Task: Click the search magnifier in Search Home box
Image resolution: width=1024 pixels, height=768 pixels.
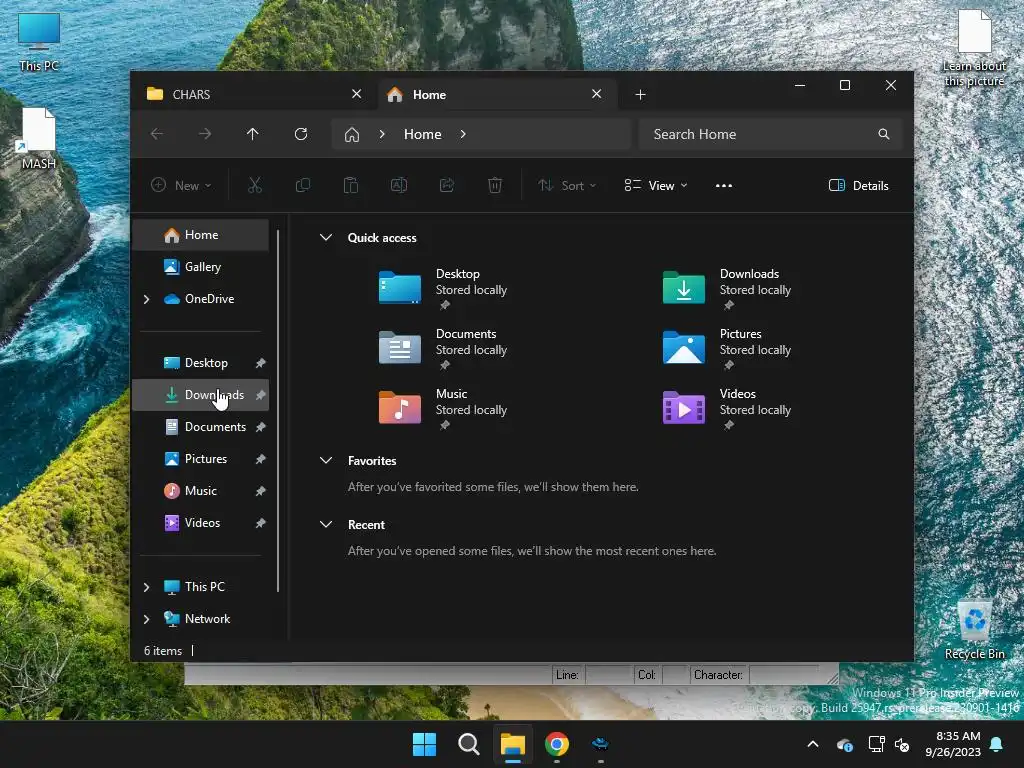Action: [884, 134]
